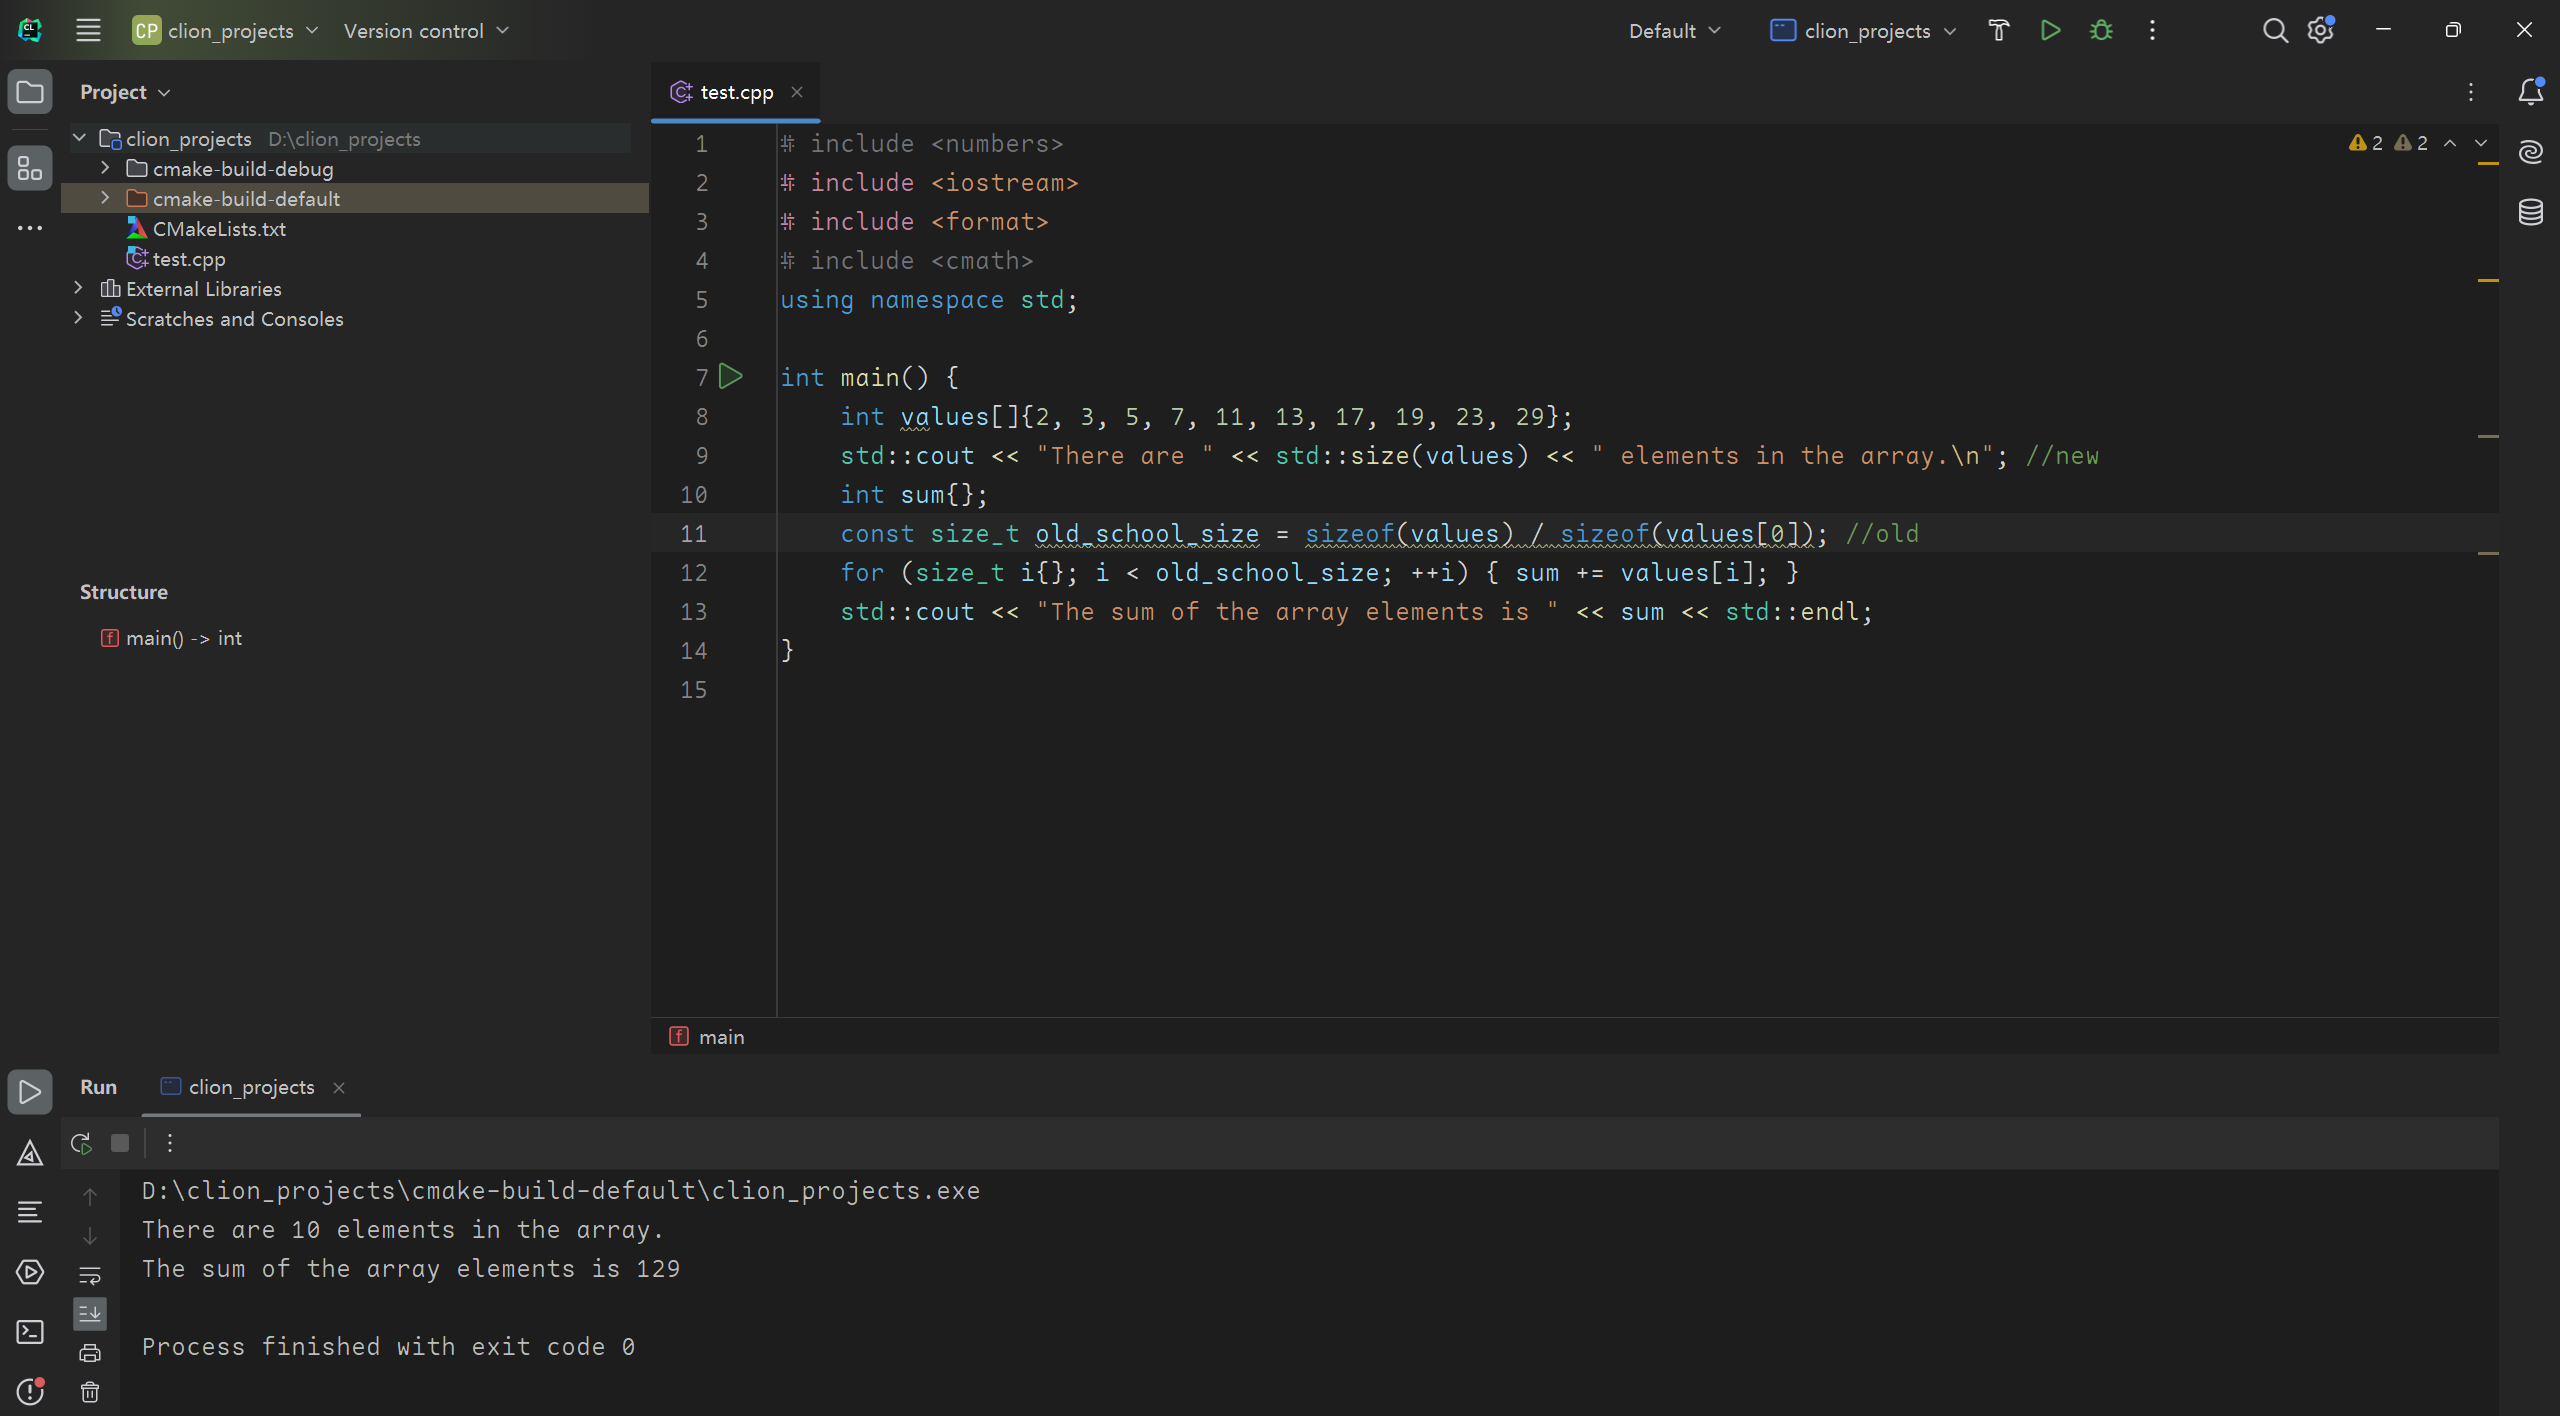Toggle the Project tool window folder icon
This screenshot has width=2560, height=1416.
(30, 92)
